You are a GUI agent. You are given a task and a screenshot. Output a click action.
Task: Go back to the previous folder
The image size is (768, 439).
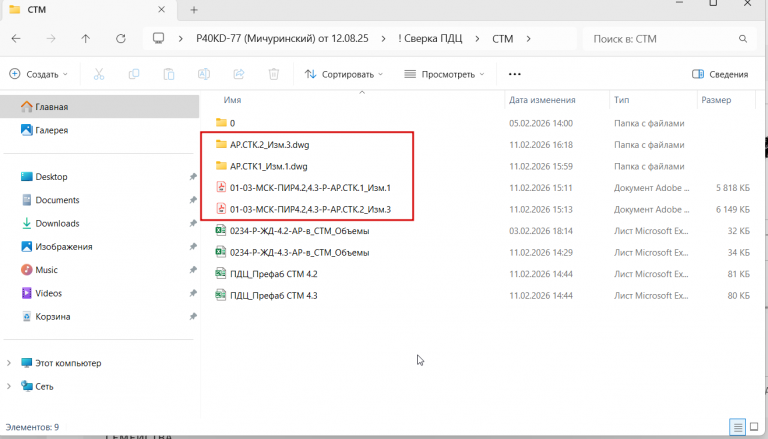tap(16, 39)
